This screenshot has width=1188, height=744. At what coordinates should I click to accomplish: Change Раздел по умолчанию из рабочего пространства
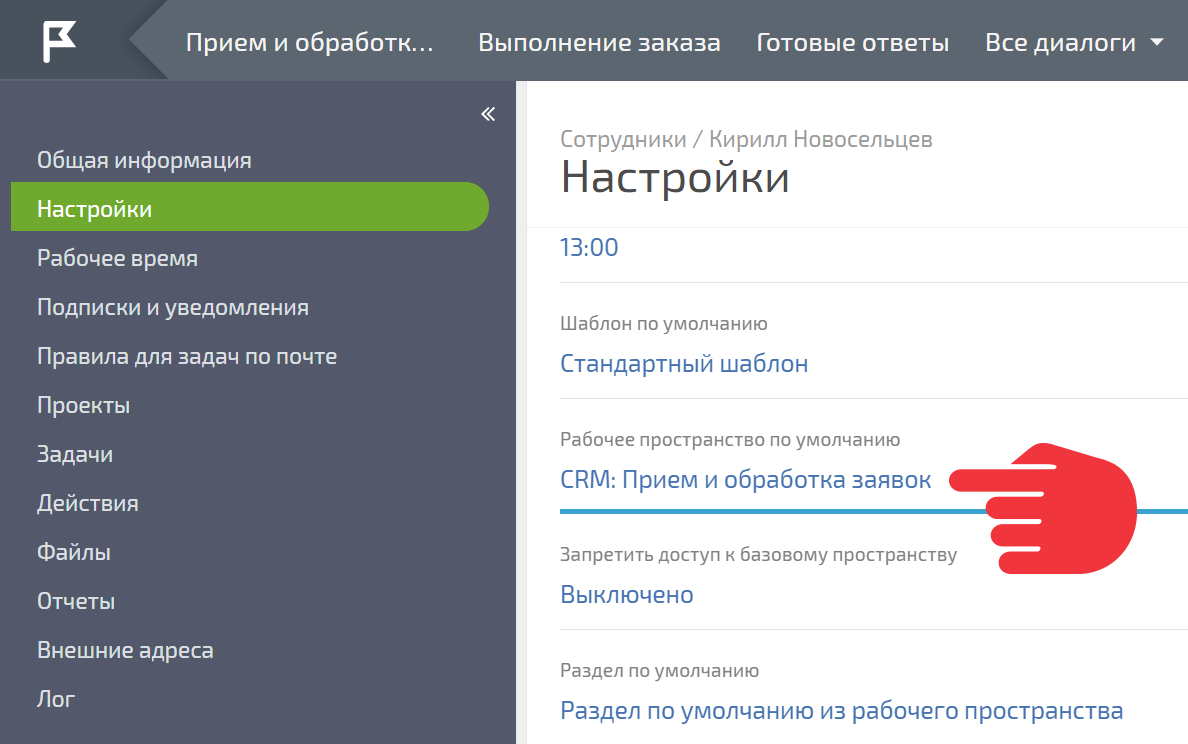841,711
